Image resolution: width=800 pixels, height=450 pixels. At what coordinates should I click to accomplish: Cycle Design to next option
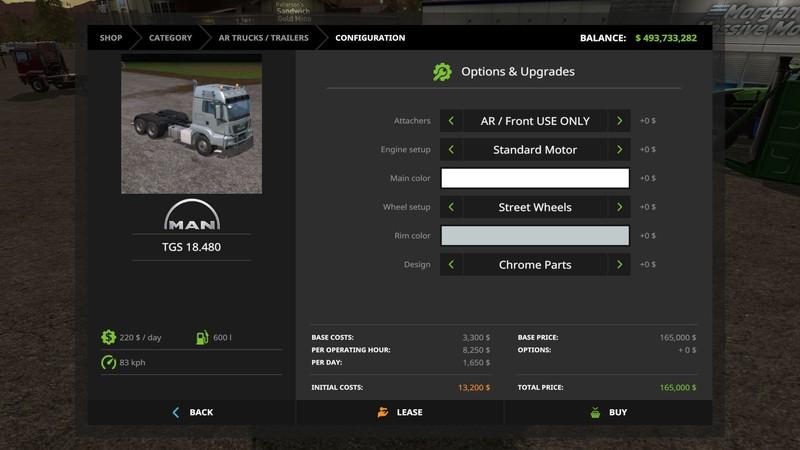619,265
